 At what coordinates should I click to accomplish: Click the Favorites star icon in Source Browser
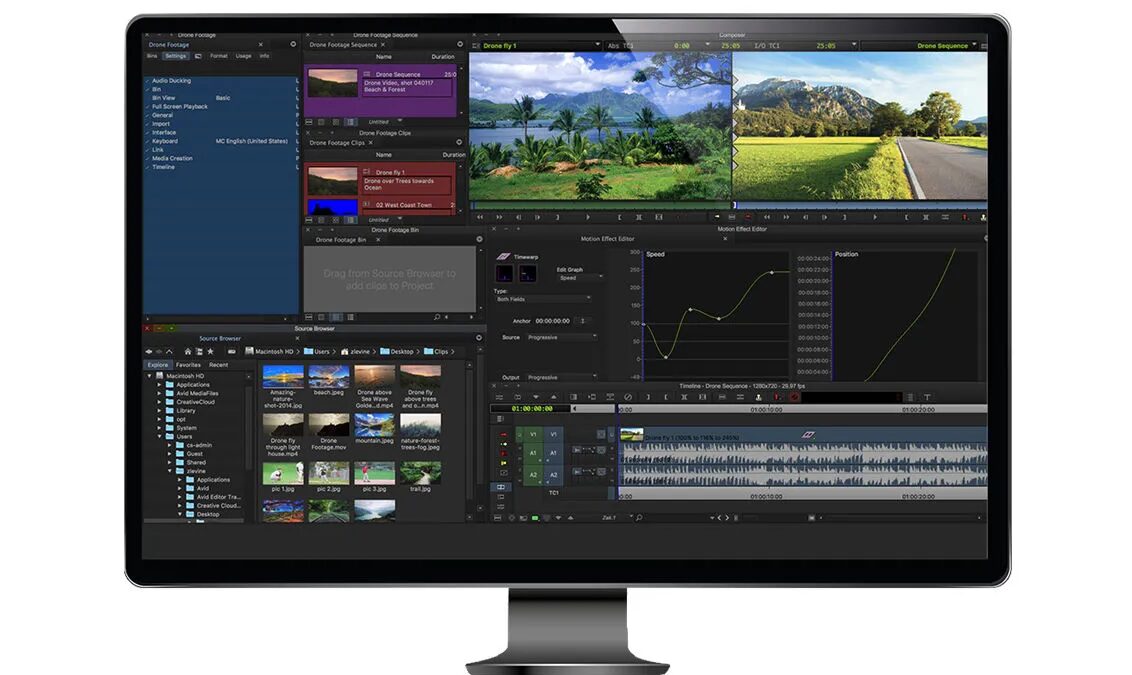pos(210,352)
